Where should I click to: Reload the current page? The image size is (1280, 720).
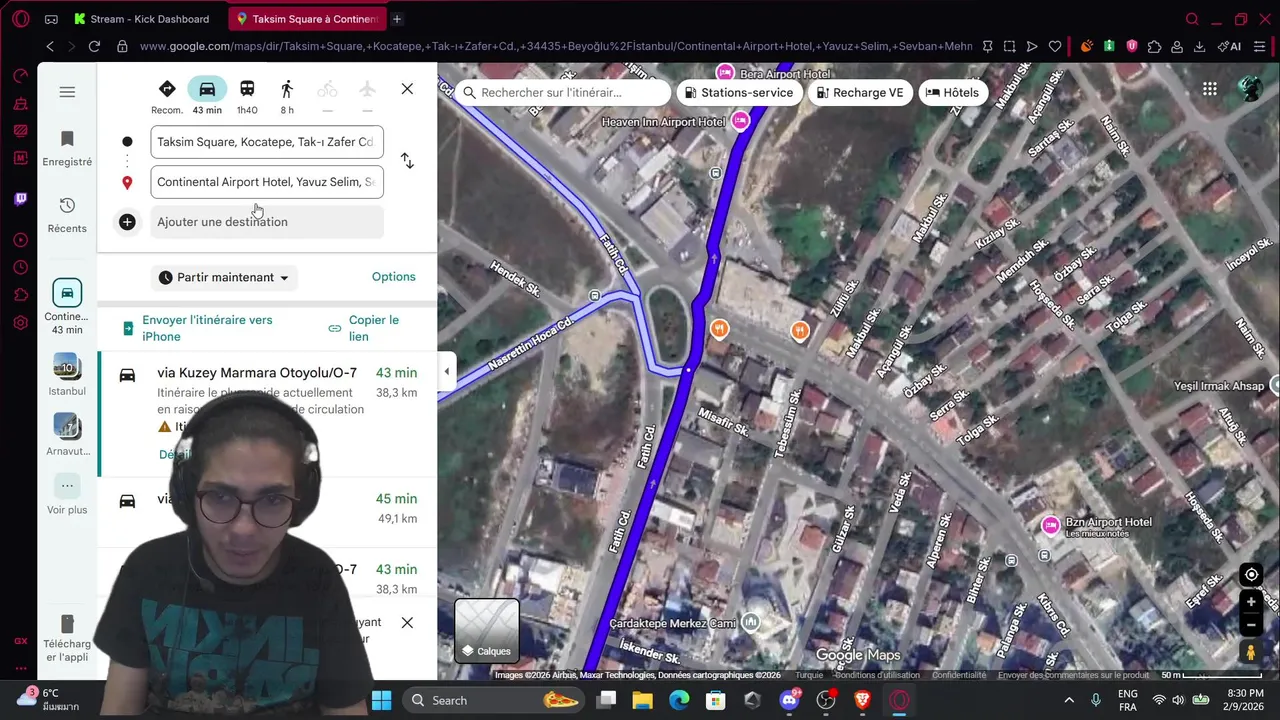point(94,46)
